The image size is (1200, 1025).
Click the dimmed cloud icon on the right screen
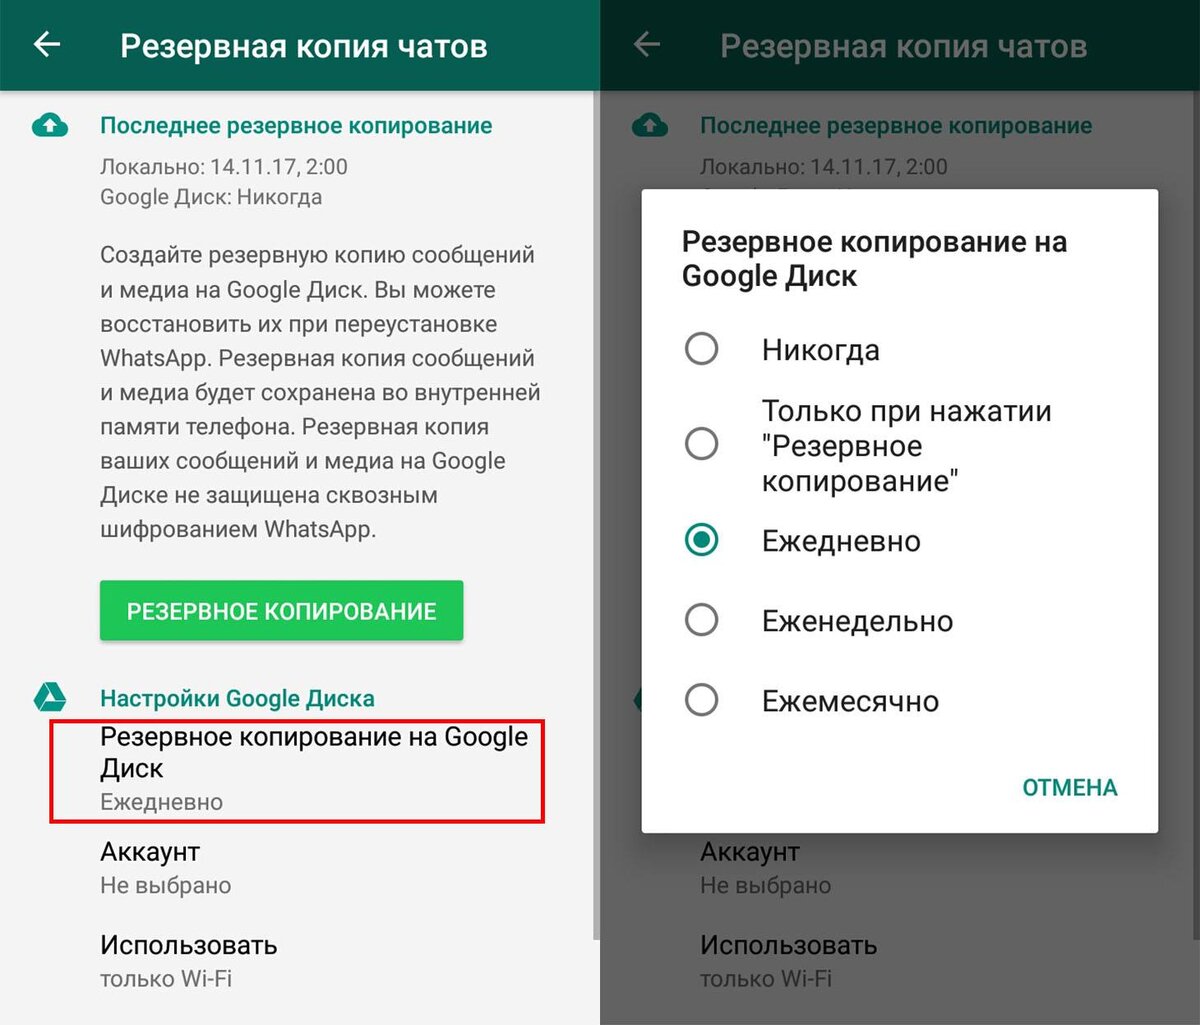[x=650, y=126]
